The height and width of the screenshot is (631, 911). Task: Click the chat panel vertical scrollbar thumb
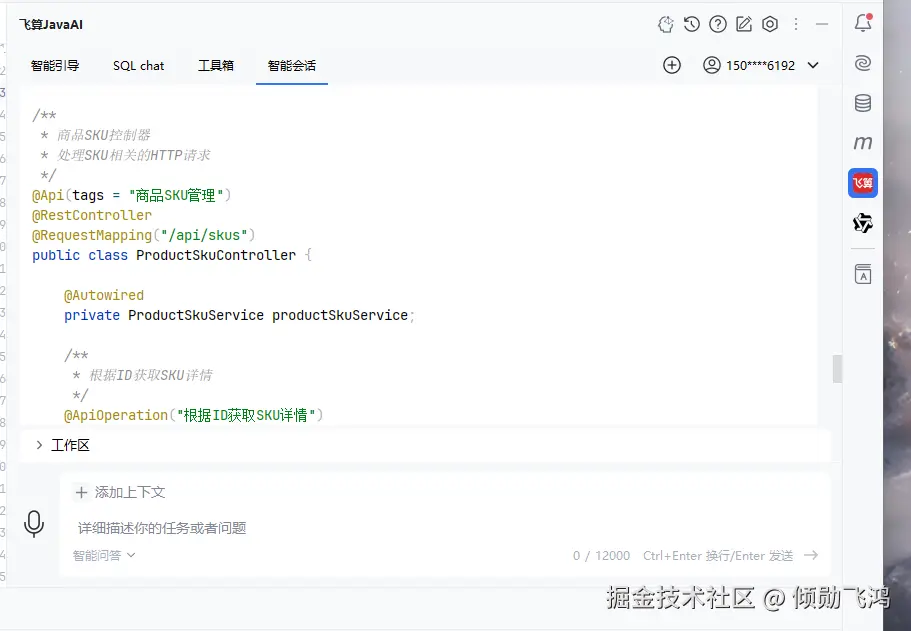[x=837, y=369]
